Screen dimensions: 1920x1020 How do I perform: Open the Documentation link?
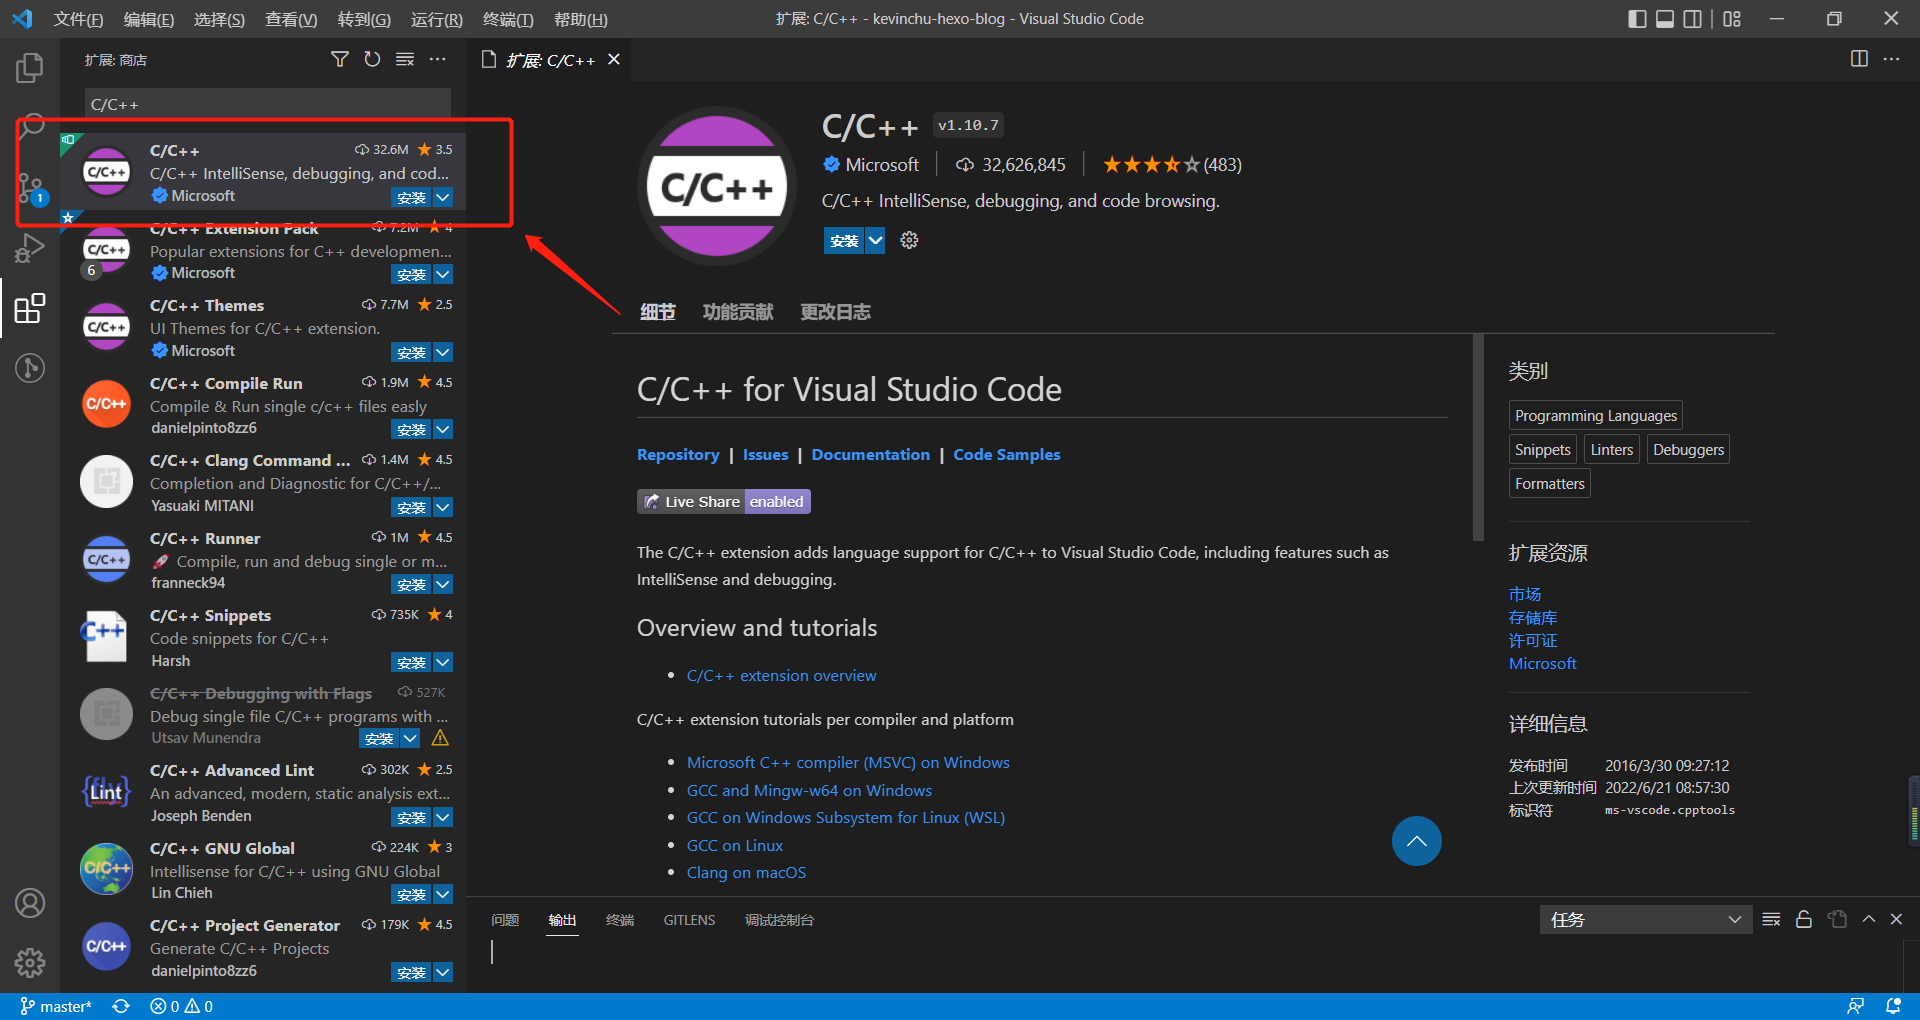point(870,454)
